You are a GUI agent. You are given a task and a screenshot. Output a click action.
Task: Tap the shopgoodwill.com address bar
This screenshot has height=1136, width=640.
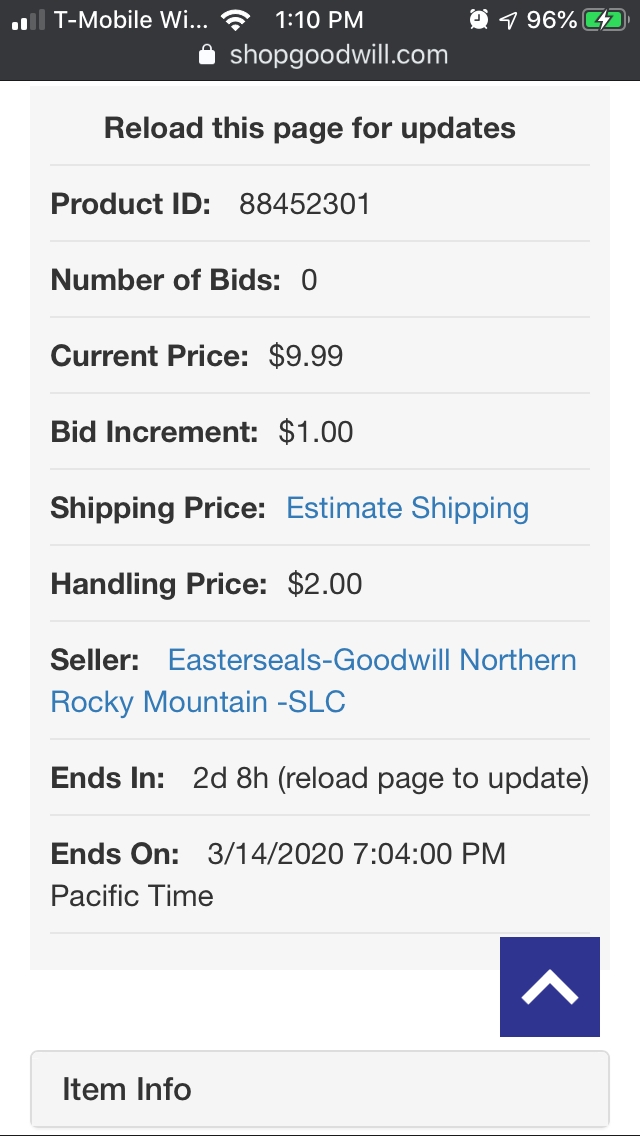pos(340,55)
